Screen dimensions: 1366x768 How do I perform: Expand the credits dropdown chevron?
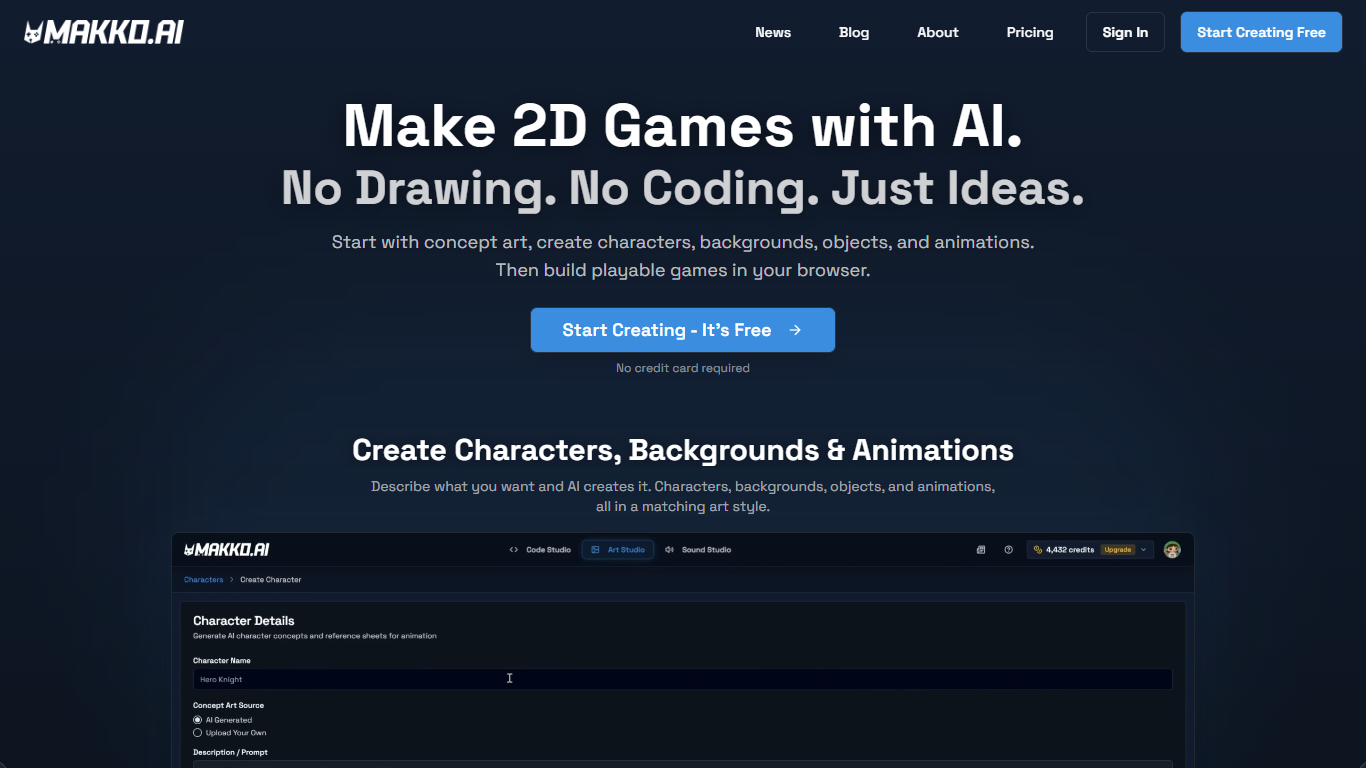(1143, 550)
